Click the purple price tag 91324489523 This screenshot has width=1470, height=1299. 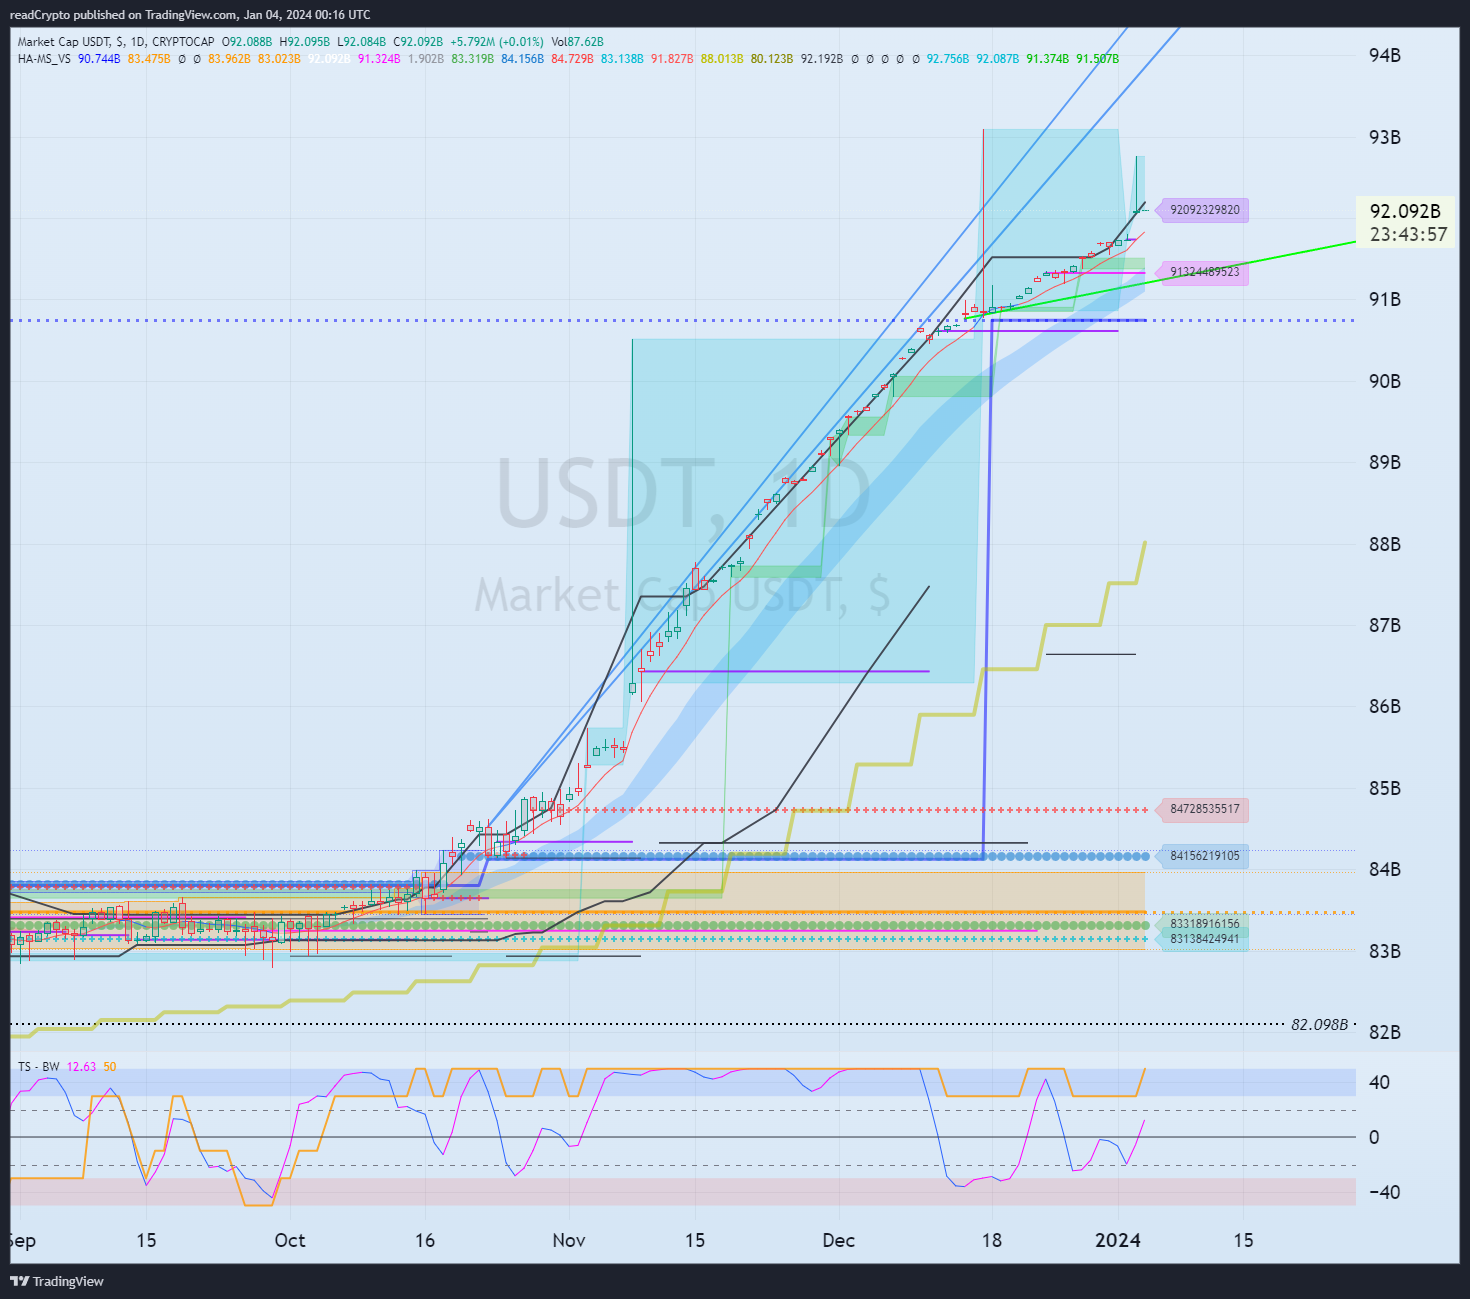click(x=1204, y=272)
